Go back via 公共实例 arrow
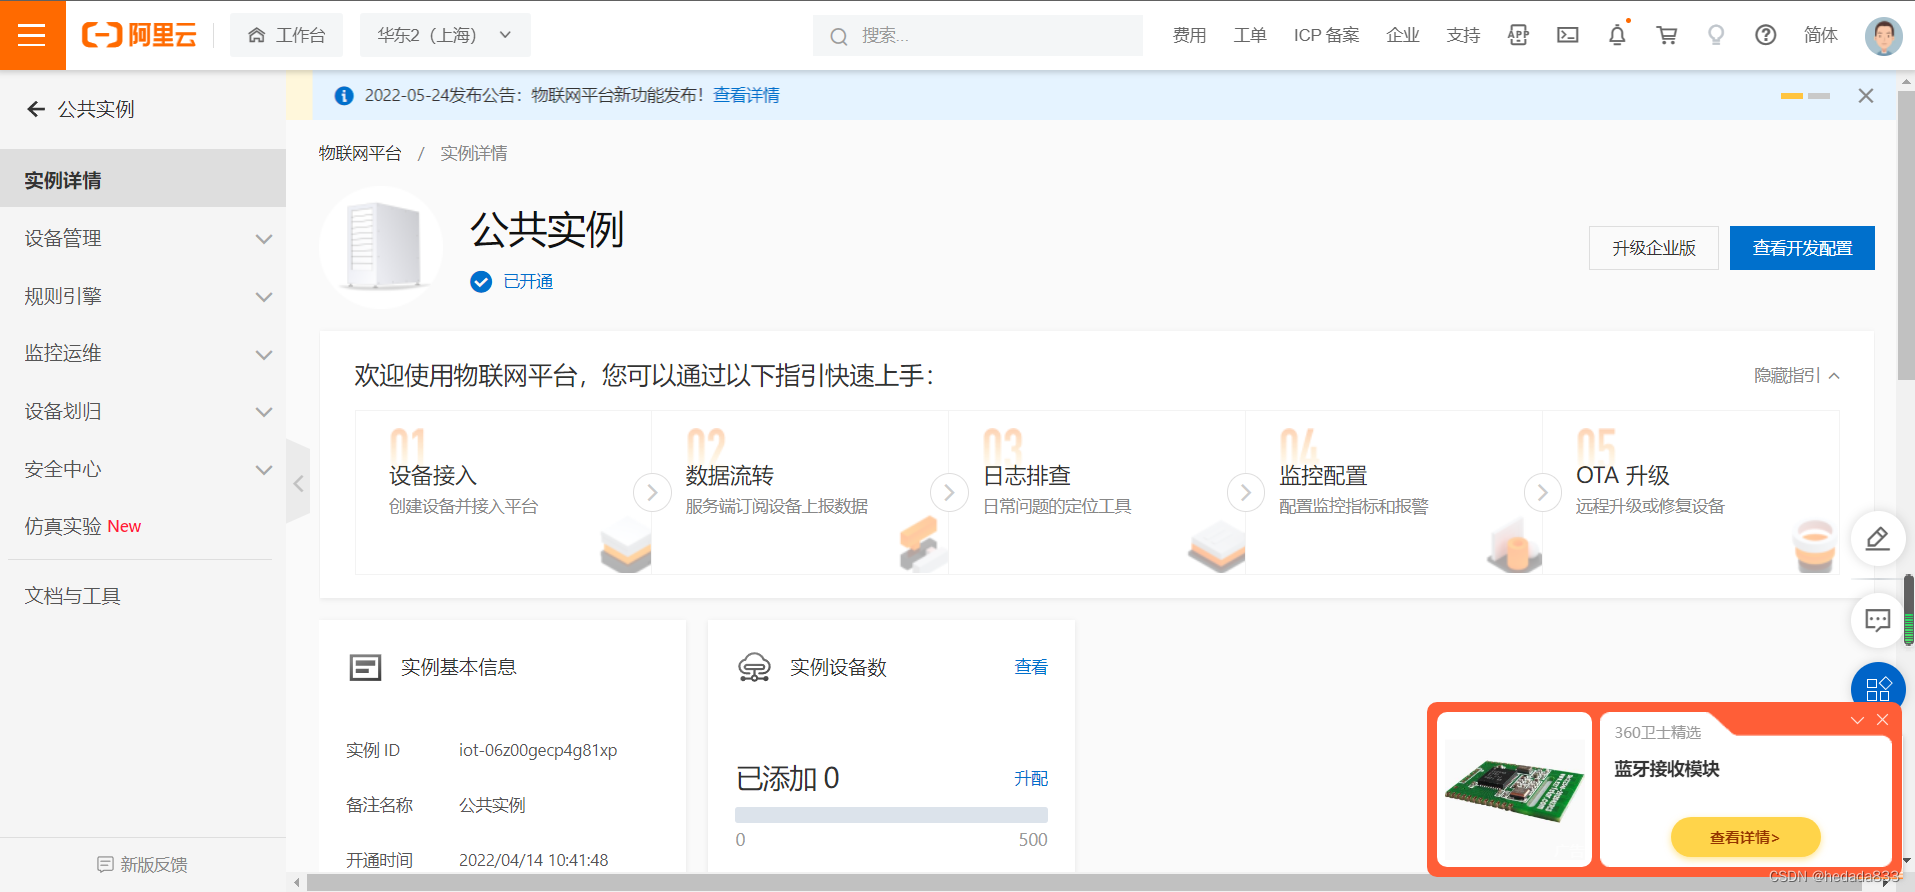 point(36,109)
